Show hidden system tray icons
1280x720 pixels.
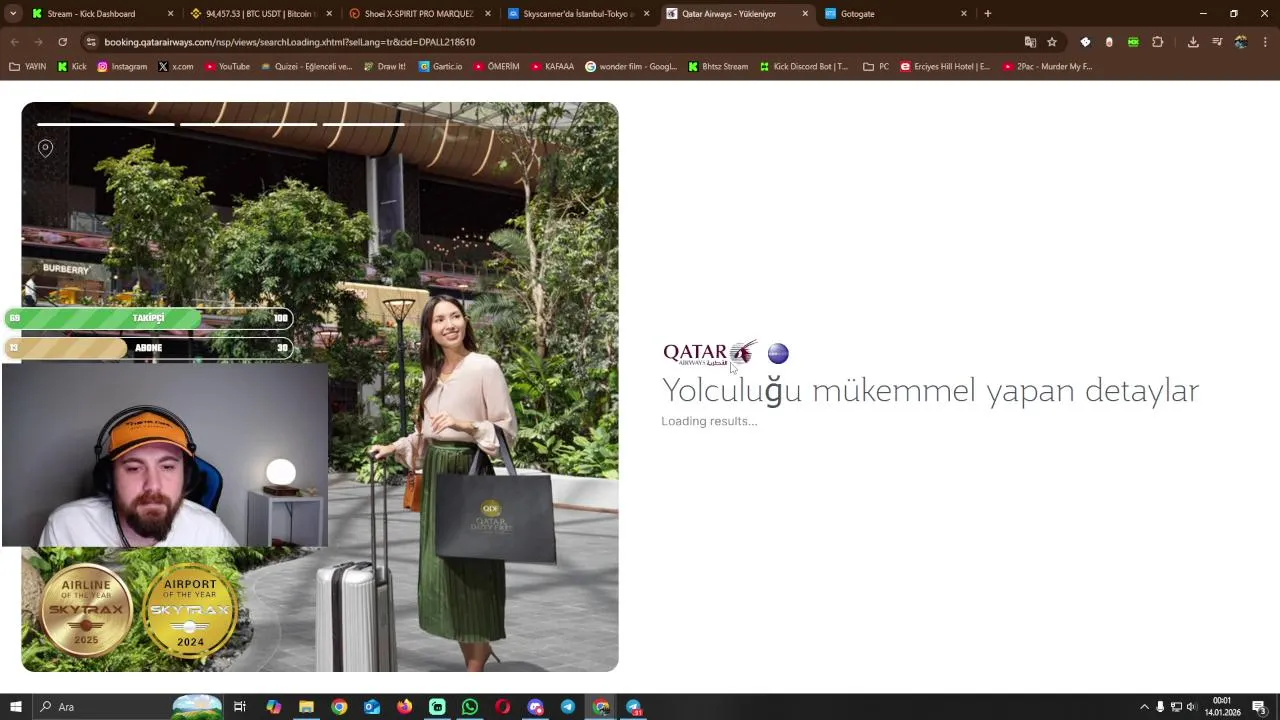coord(1144,707)
